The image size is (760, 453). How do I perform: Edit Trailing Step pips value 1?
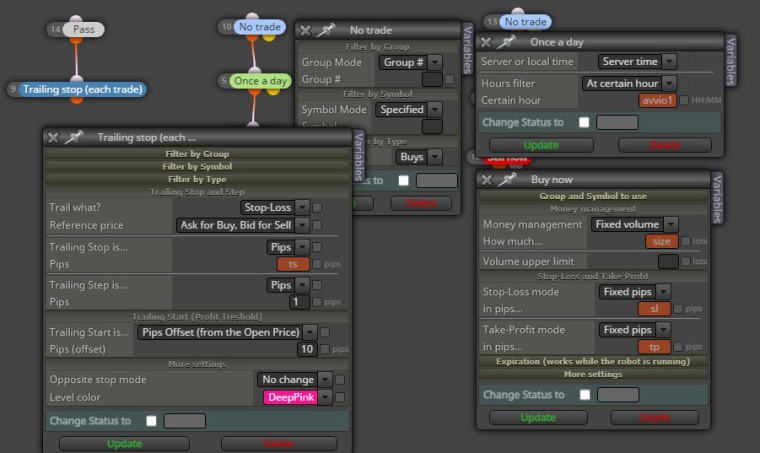(300, 302)
